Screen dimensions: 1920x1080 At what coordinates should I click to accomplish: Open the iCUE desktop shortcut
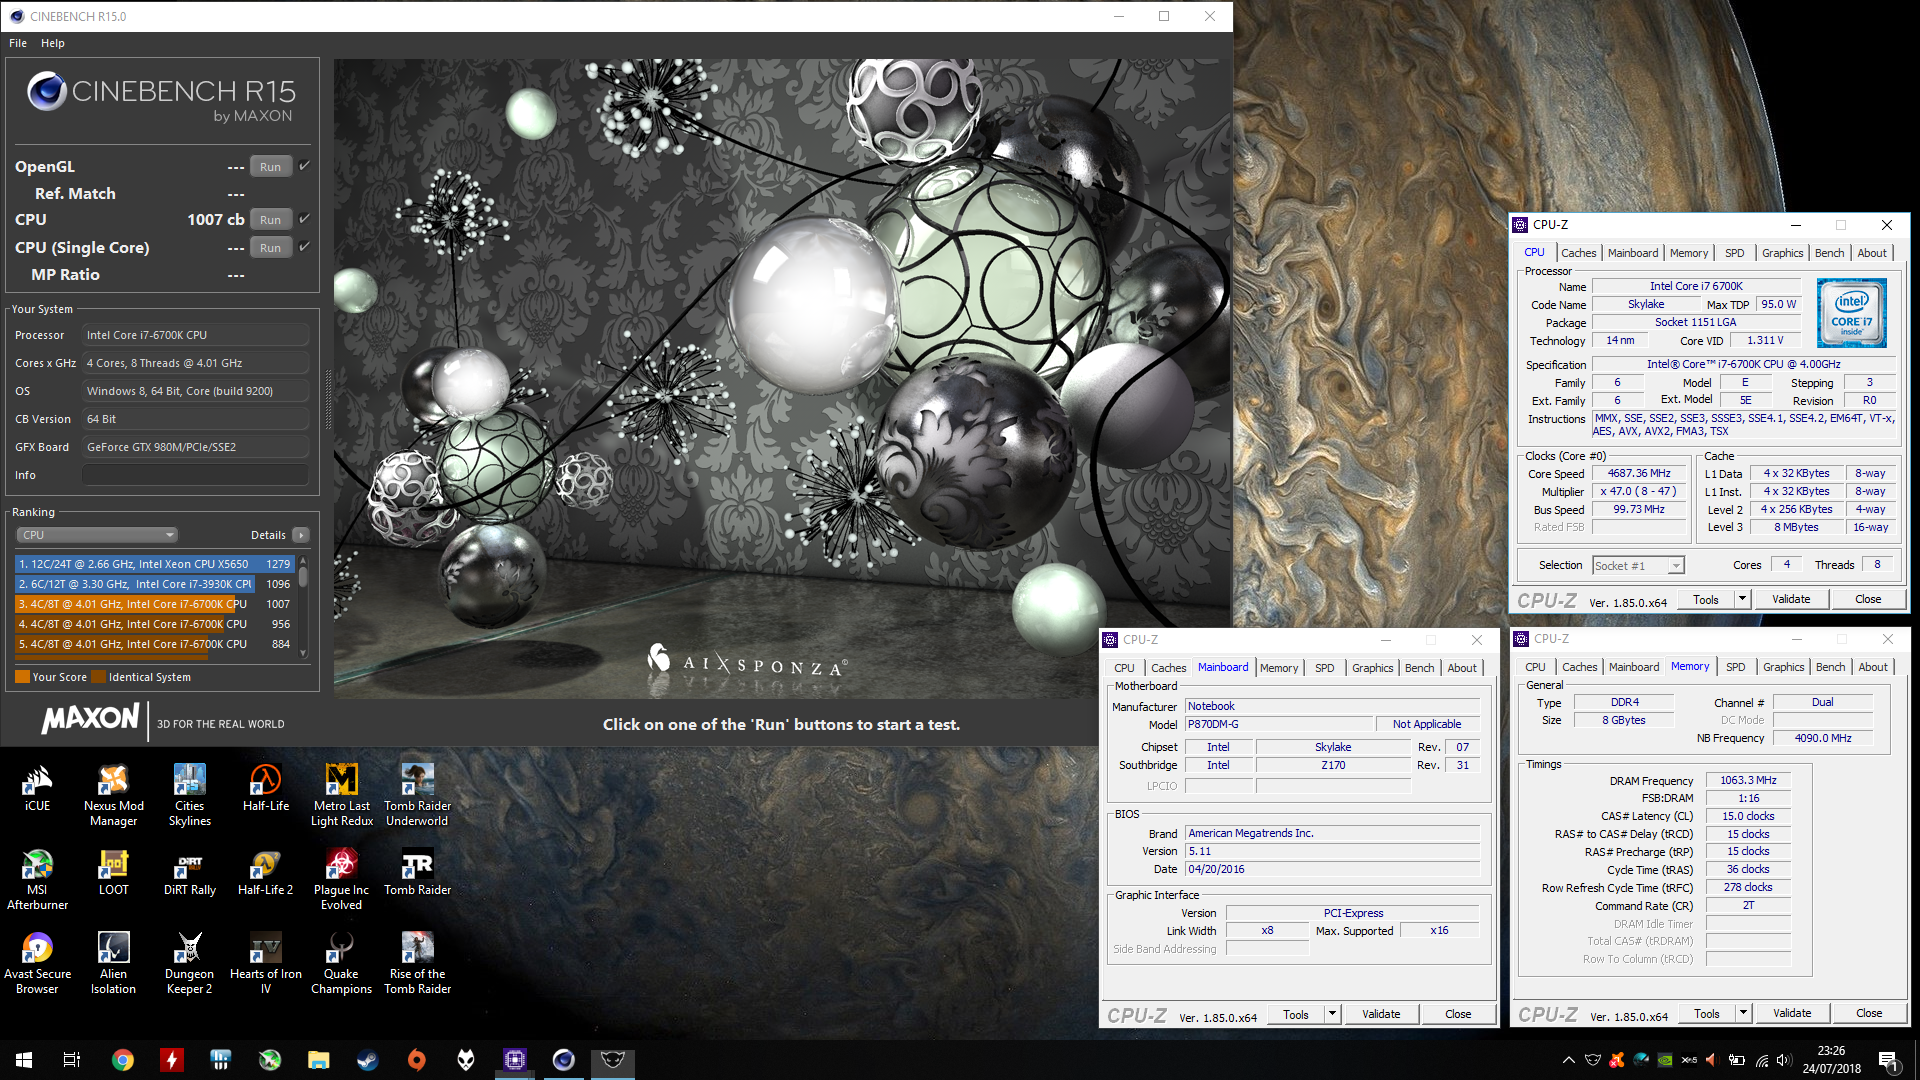[x=37, y=788]
